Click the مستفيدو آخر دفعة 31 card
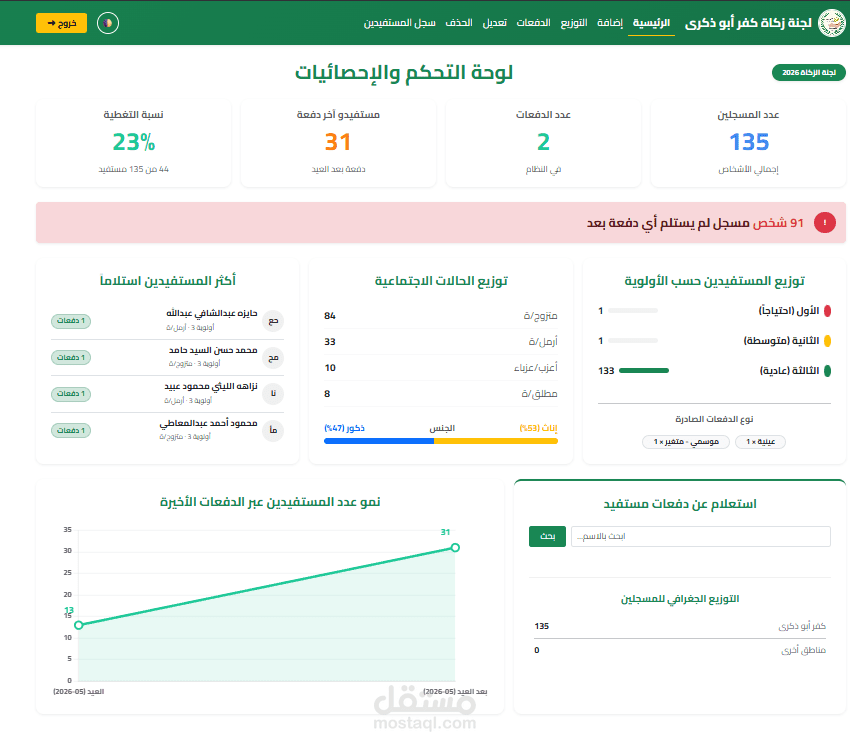Viewport: 850px width, 747px height. coord(338,144)
